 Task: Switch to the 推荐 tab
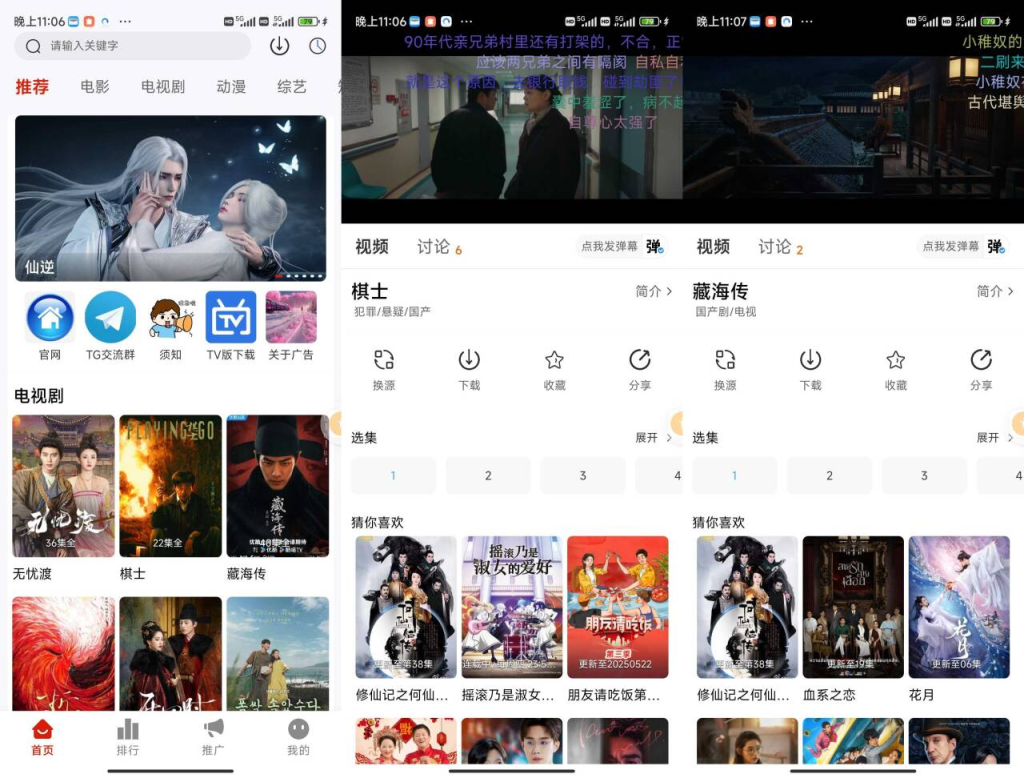32,86
